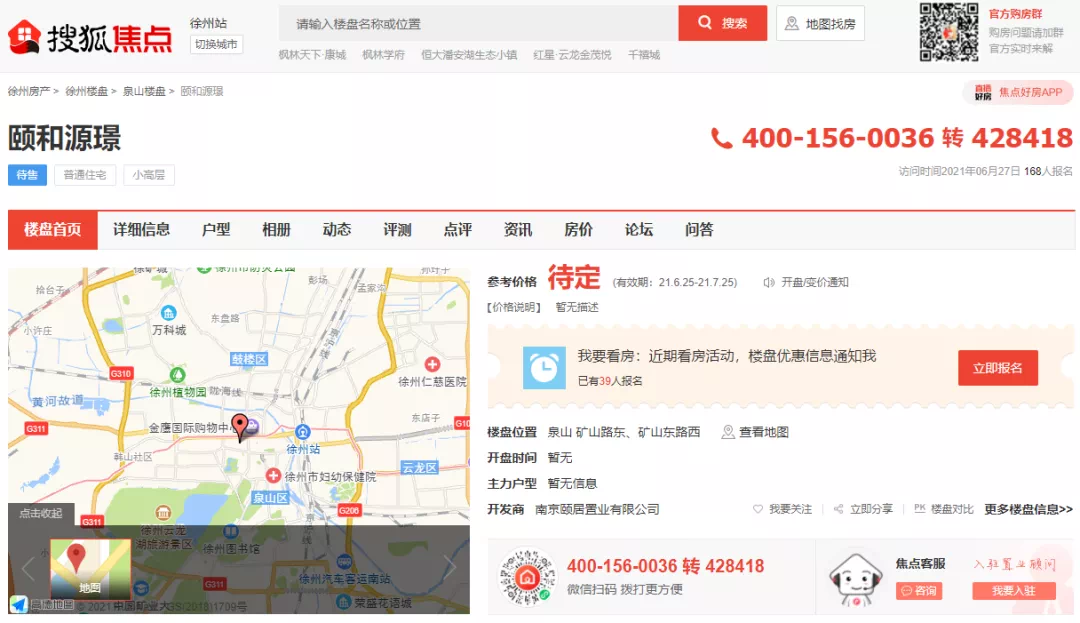Image resolution: width=1080 pixels, height=623 pixels.
Task: Click the 我要关注 link
Action: click(x=791, y=509)
